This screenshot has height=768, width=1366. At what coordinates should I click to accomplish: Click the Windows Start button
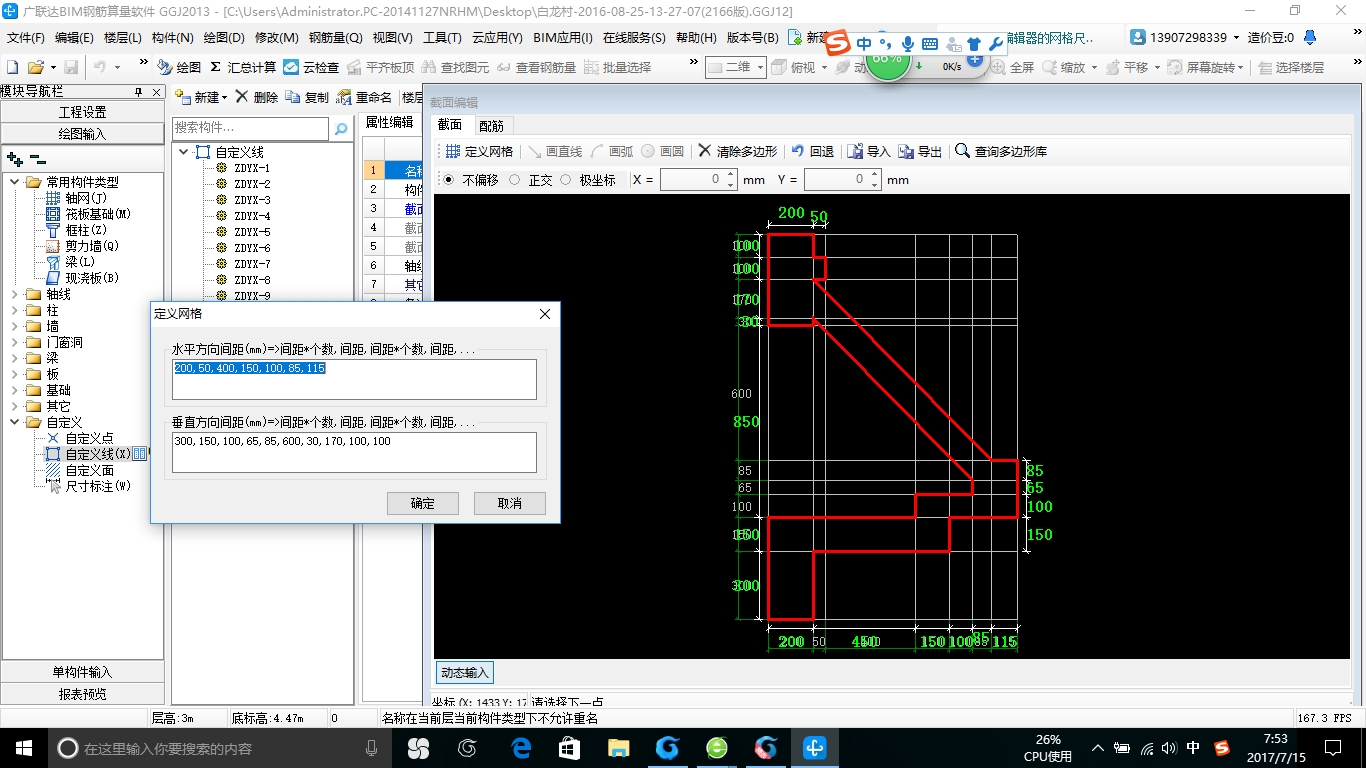coord(22,747)
